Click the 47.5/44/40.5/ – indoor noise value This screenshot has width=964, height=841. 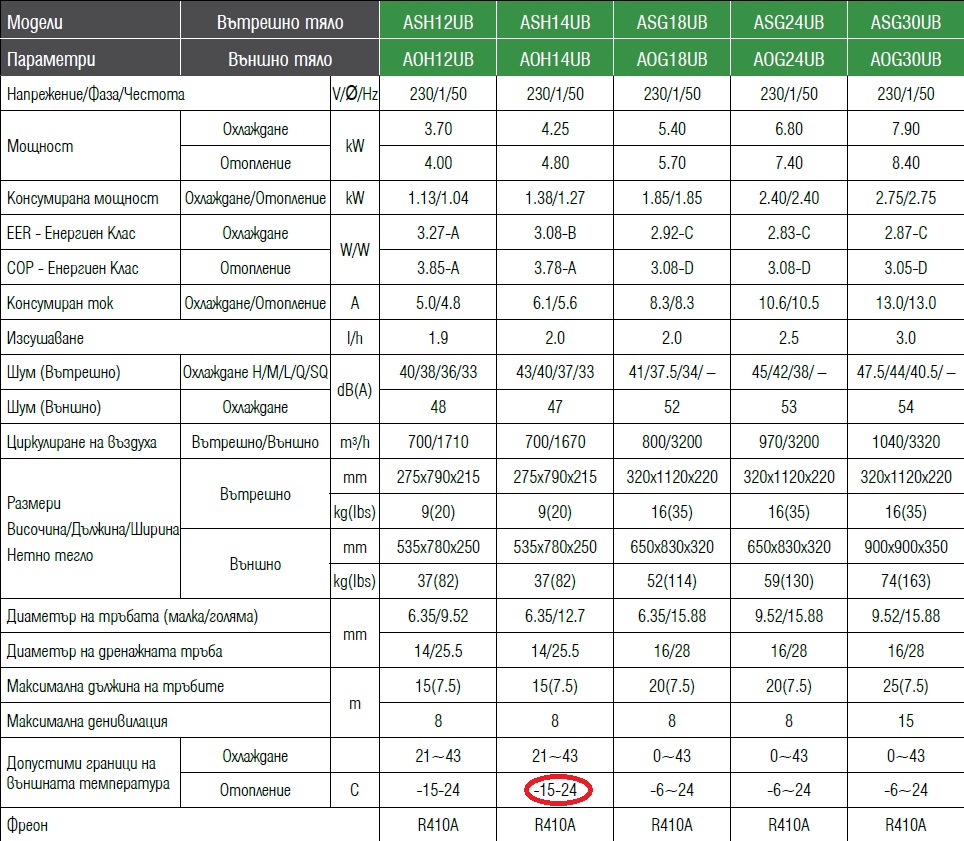905,373
